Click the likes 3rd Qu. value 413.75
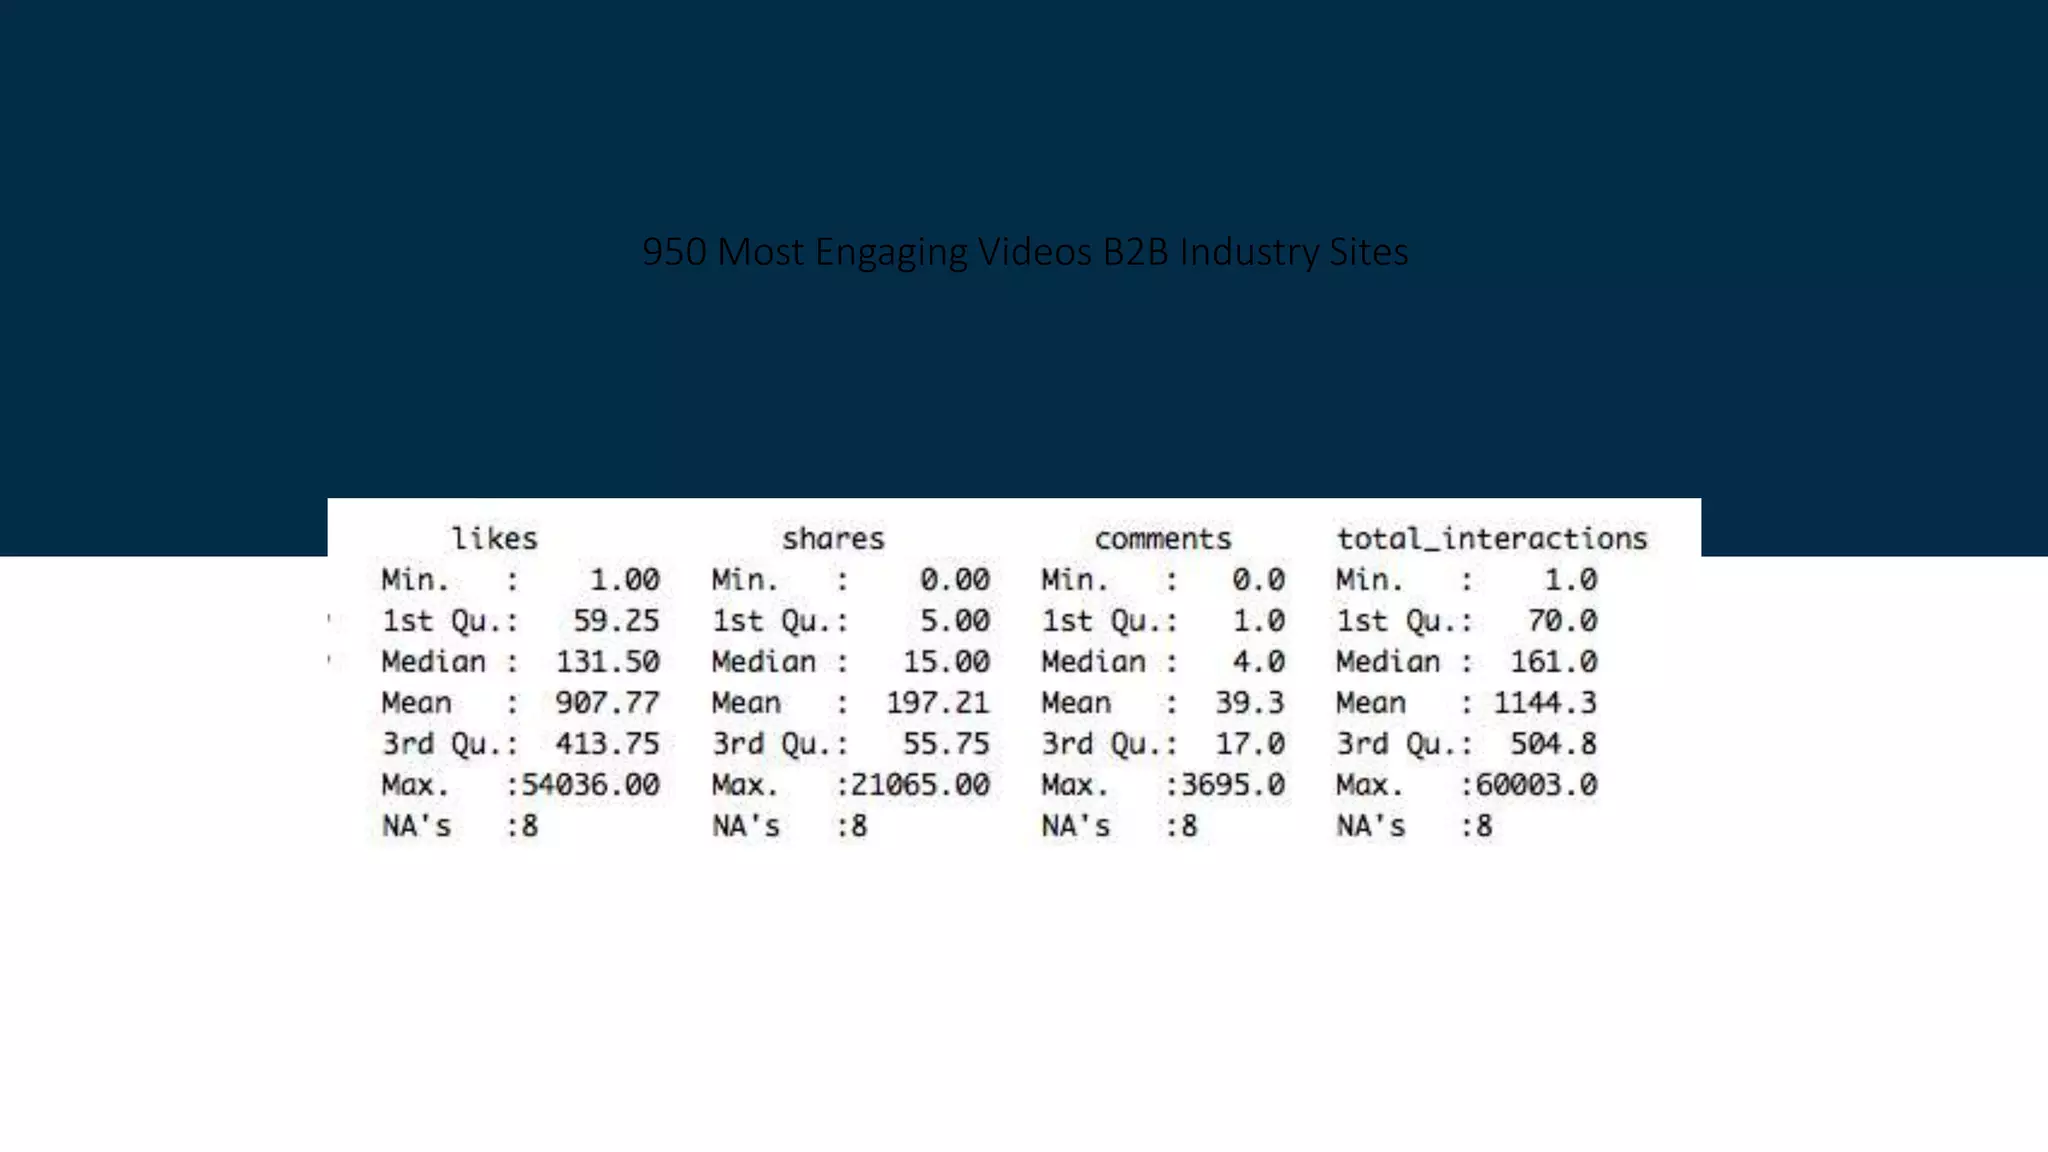2048x1152 pixels. coord(607,744)
